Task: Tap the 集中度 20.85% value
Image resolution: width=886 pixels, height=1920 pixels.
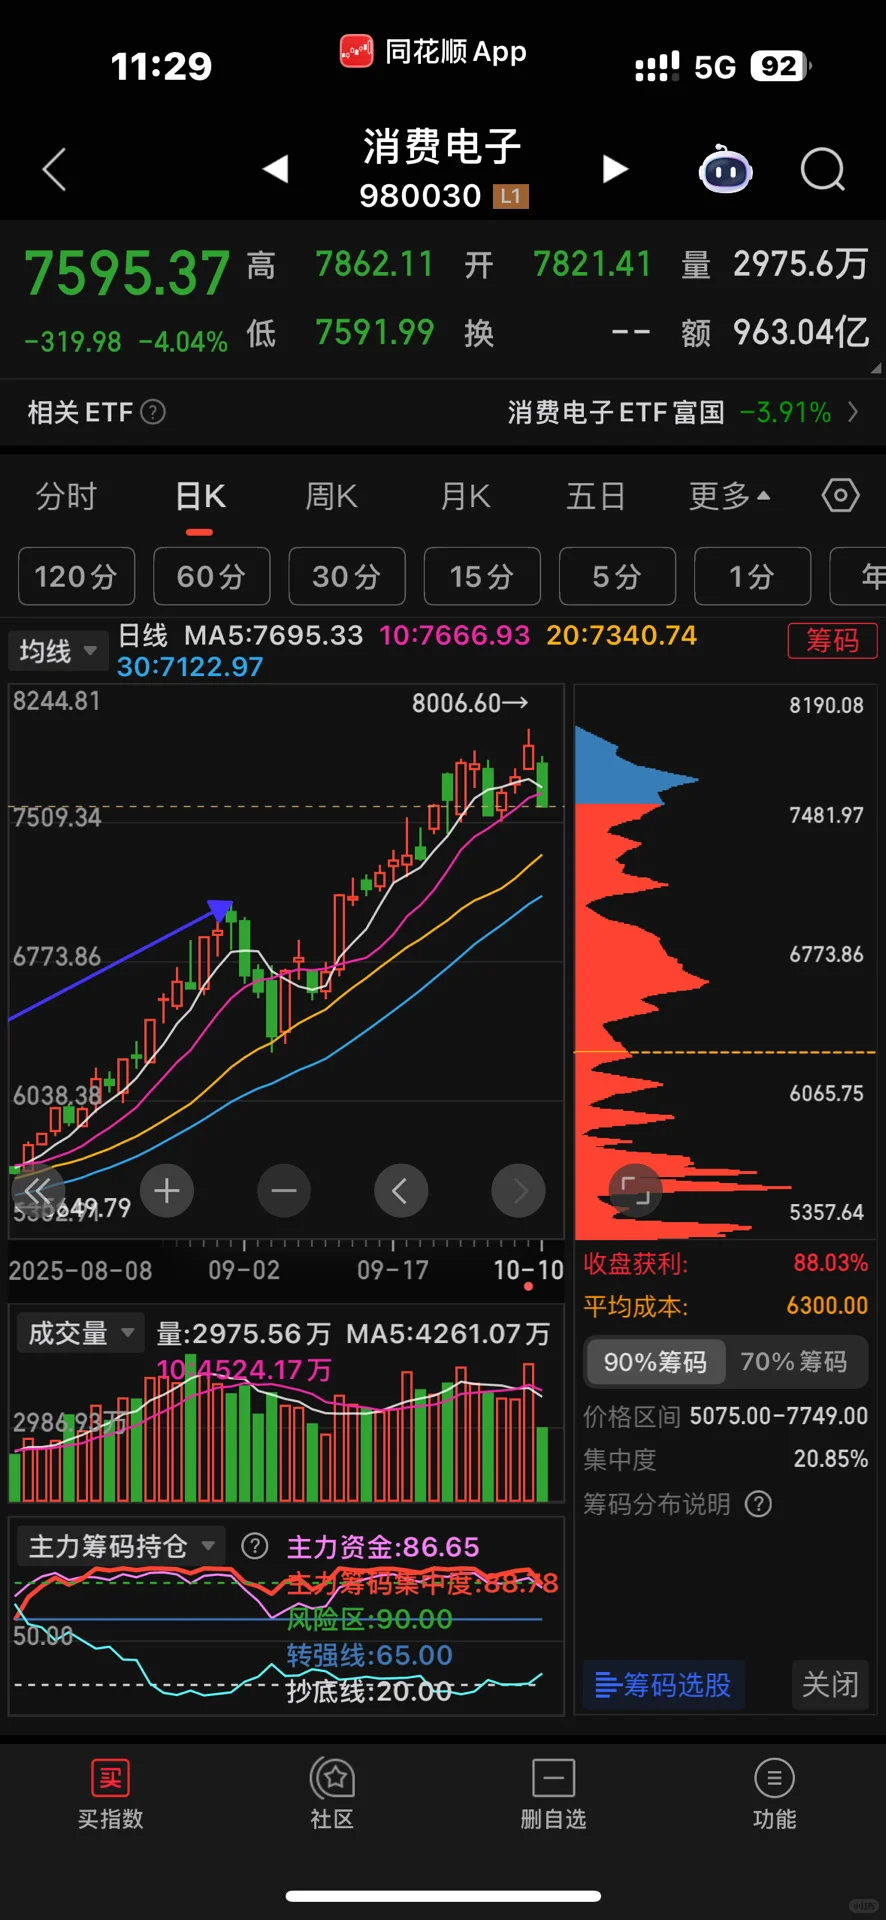Action: (830, 1459)
